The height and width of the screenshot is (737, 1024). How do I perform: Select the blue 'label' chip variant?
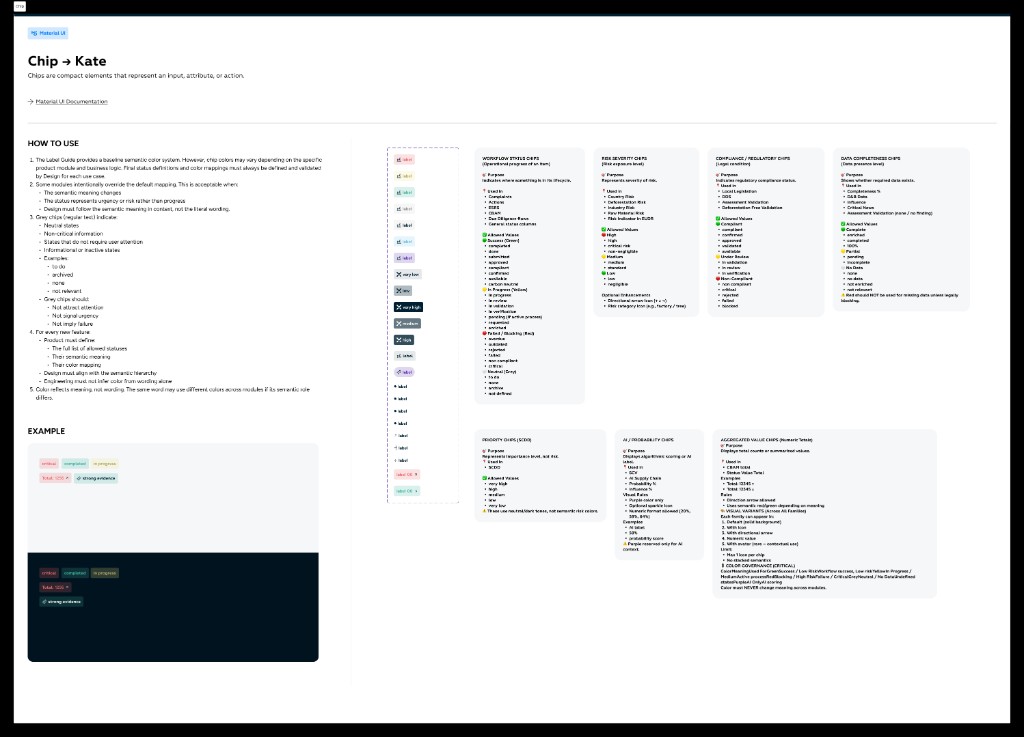pyautogui.click(x=404, y=242)
